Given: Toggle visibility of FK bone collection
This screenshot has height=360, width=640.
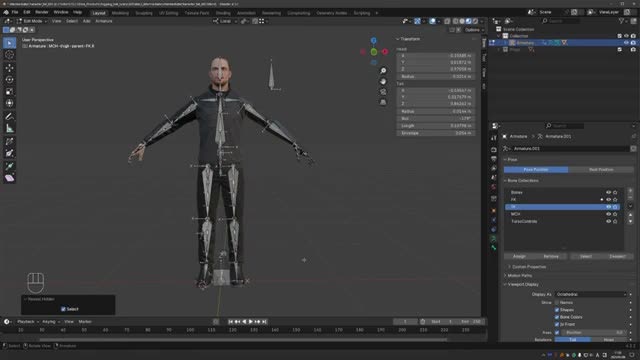Looking at the screenshot, I should pyautogui.click(x=608, y=200).
